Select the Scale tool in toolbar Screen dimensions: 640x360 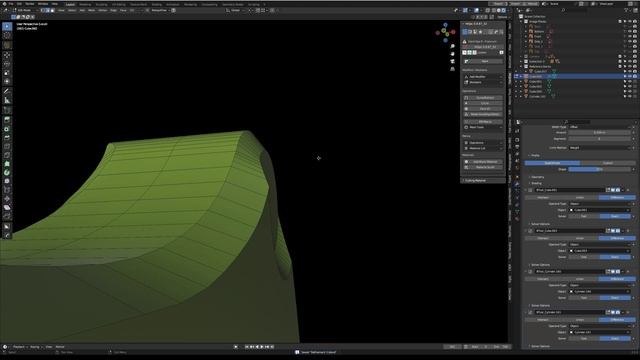(7, 73)
